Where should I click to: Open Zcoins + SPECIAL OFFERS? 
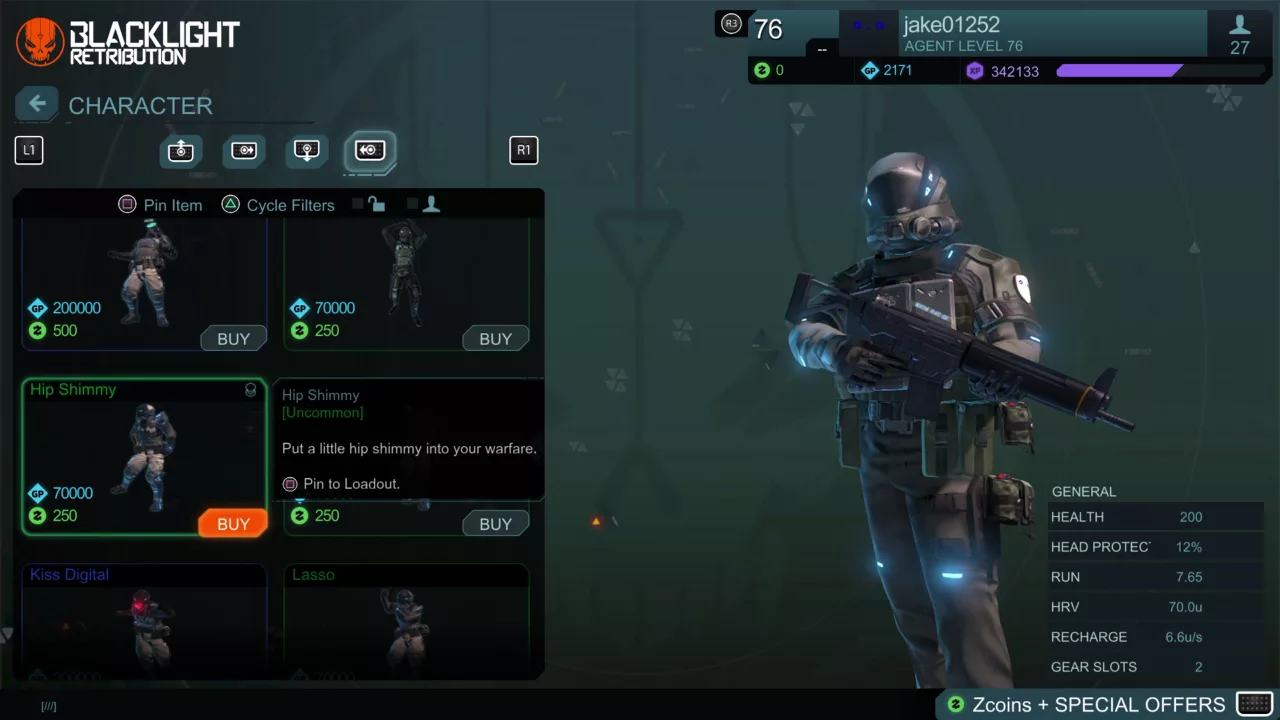(x=1099, y=704)
